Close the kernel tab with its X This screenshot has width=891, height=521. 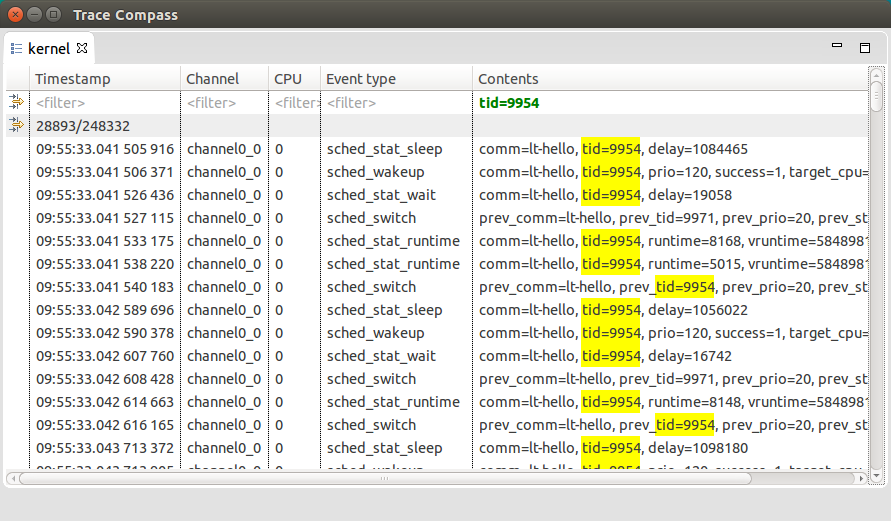tap(83, 47)
